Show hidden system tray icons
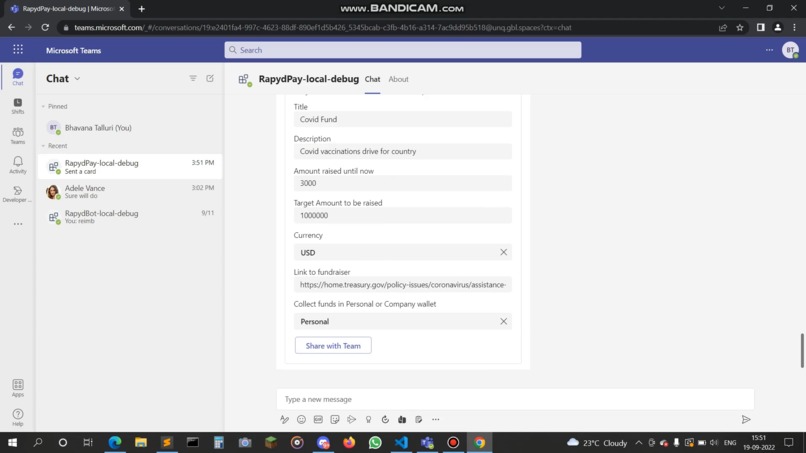806x453 pixels. (x=638, y=442)
